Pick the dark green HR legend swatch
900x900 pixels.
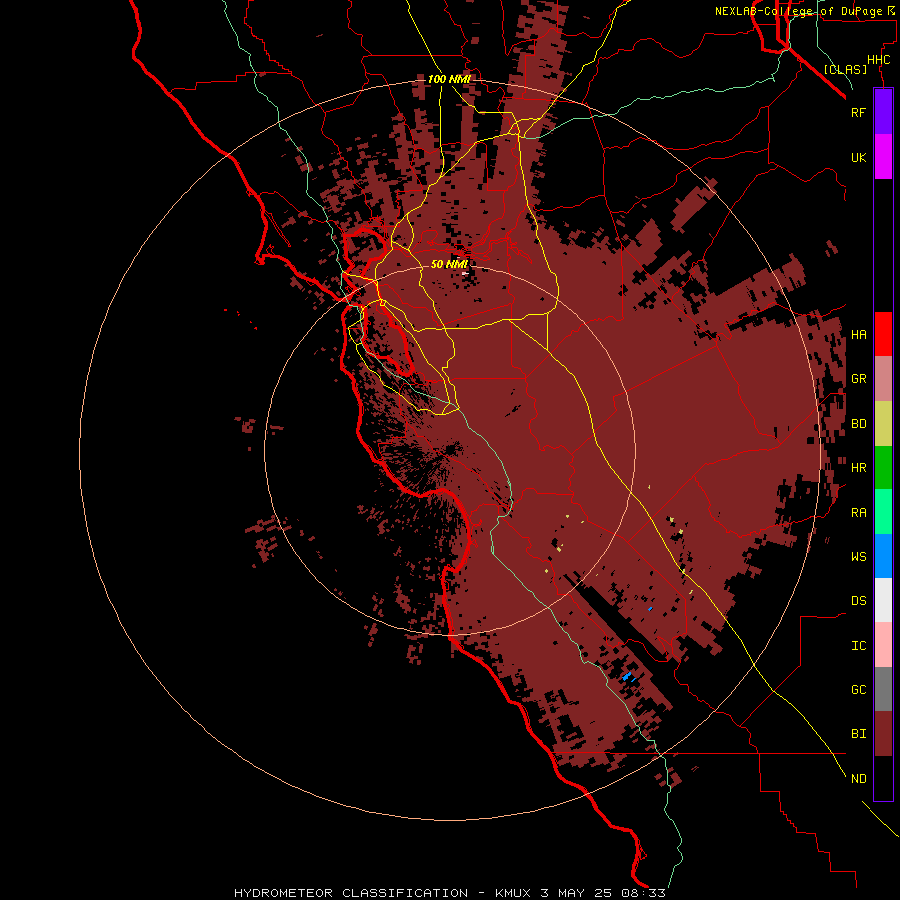point(883,467)
